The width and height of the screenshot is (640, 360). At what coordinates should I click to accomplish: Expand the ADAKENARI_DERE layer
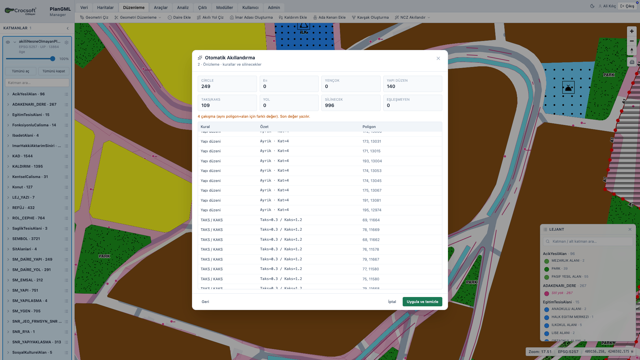click(8, 104)
